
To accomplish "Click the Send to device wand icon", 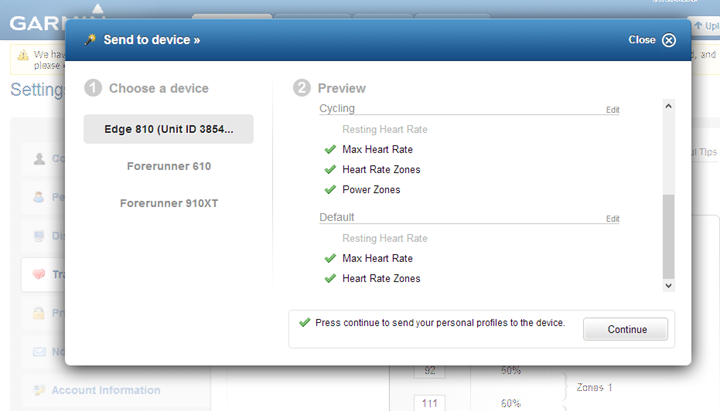I will point(90,40).
